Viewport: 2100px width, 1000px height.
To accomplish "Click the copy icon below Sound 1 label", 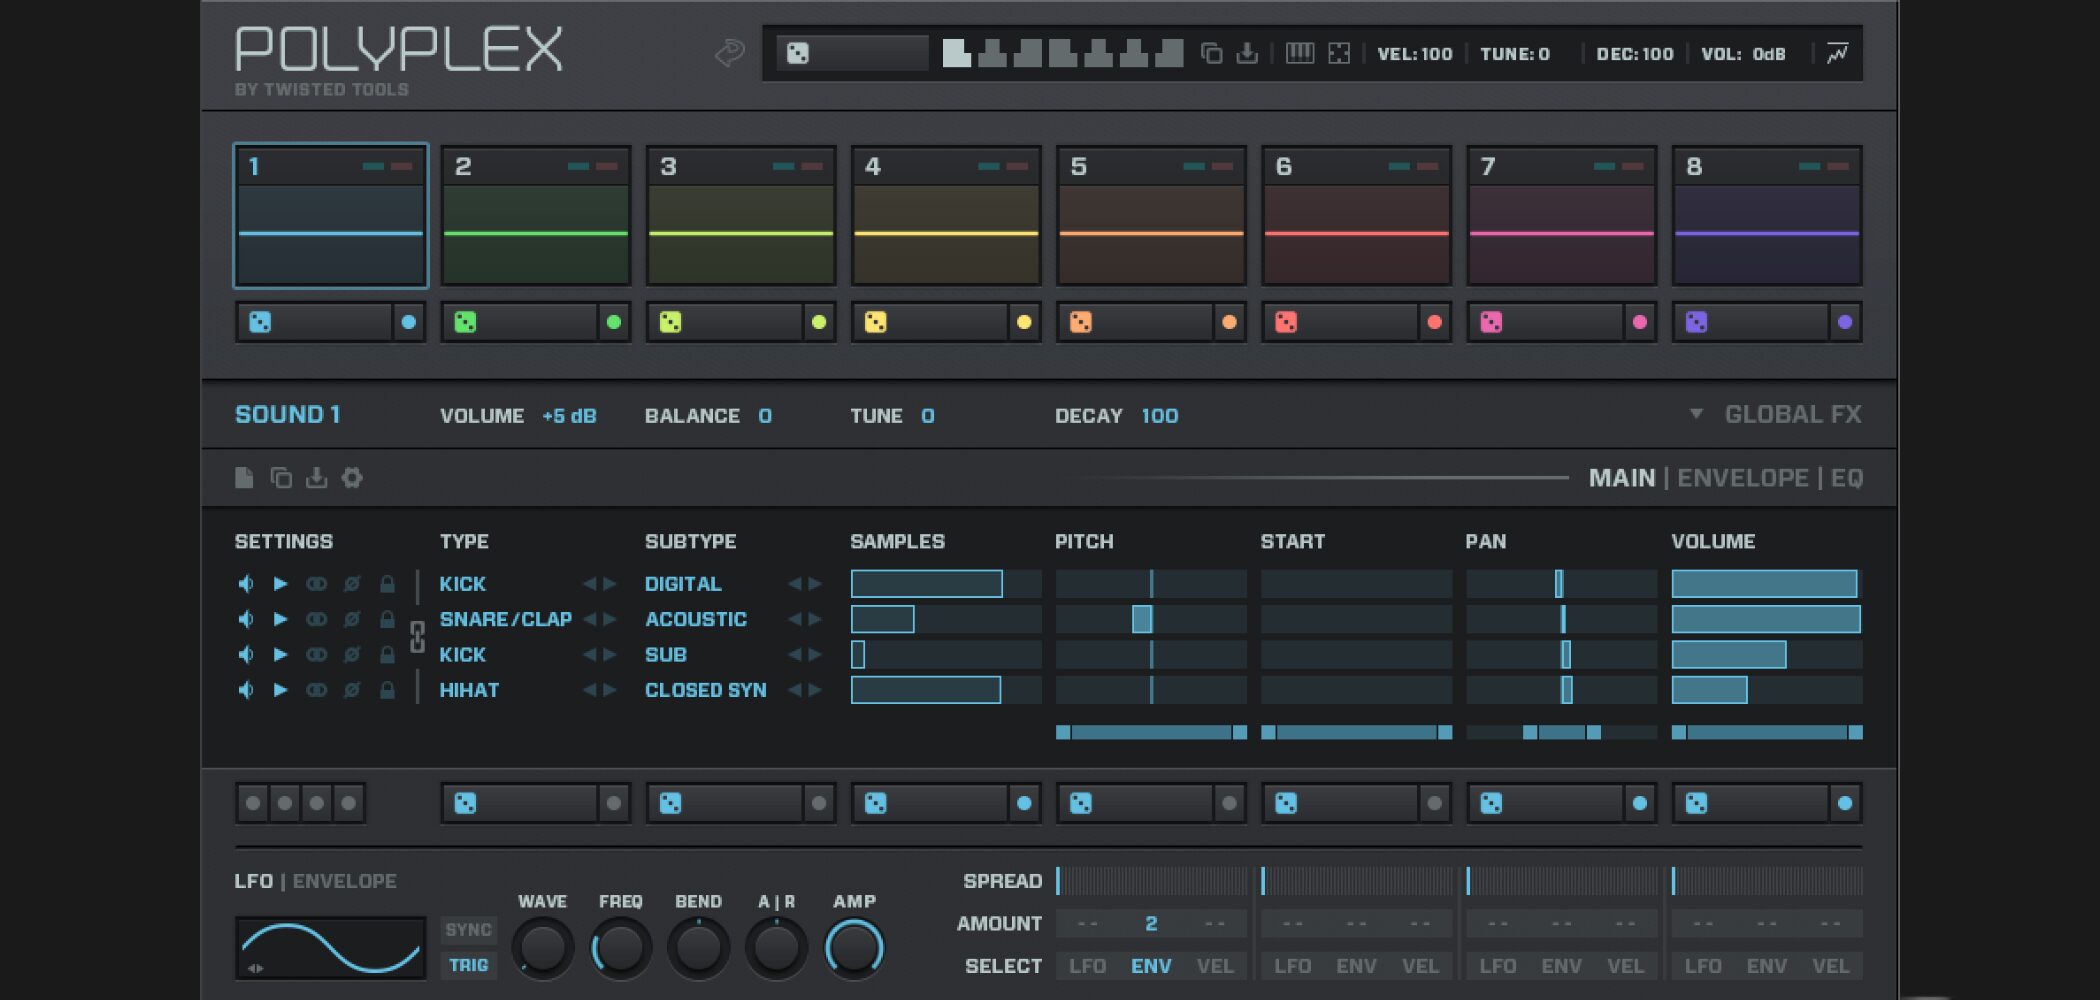I will pyautogui.click(x=281, y=477).
